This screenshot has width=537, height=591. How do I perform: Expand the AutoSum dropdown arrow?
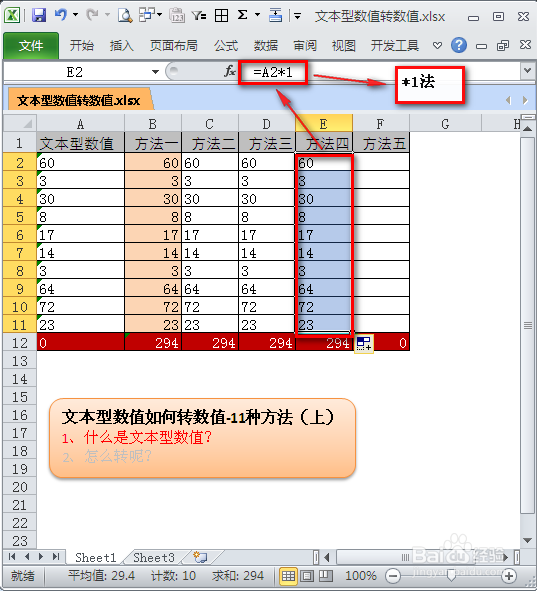click(257, 15)
